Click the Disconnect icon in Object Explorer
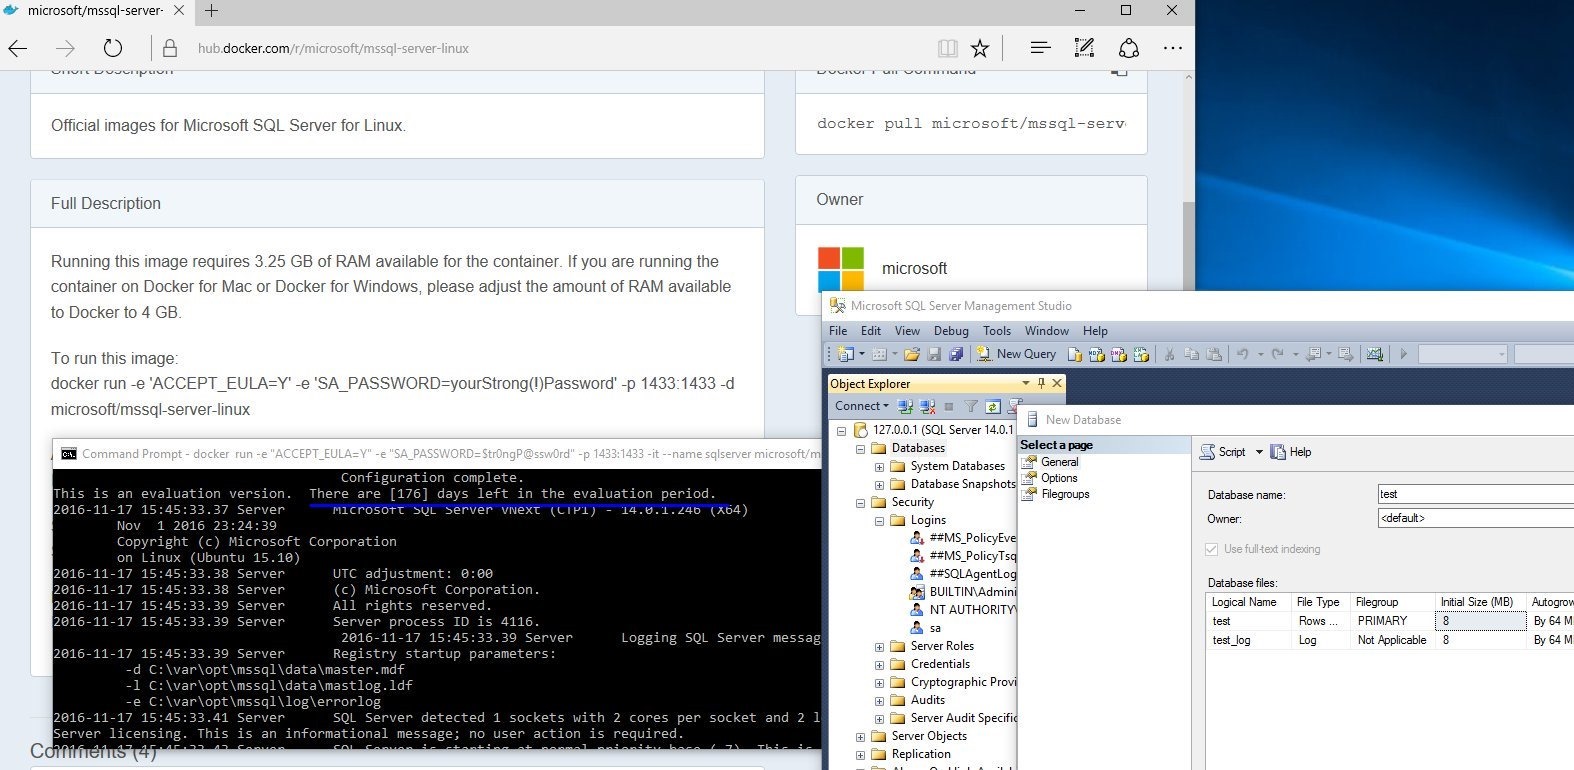Screen dimensions: 1574x770 tap(928, 406)
